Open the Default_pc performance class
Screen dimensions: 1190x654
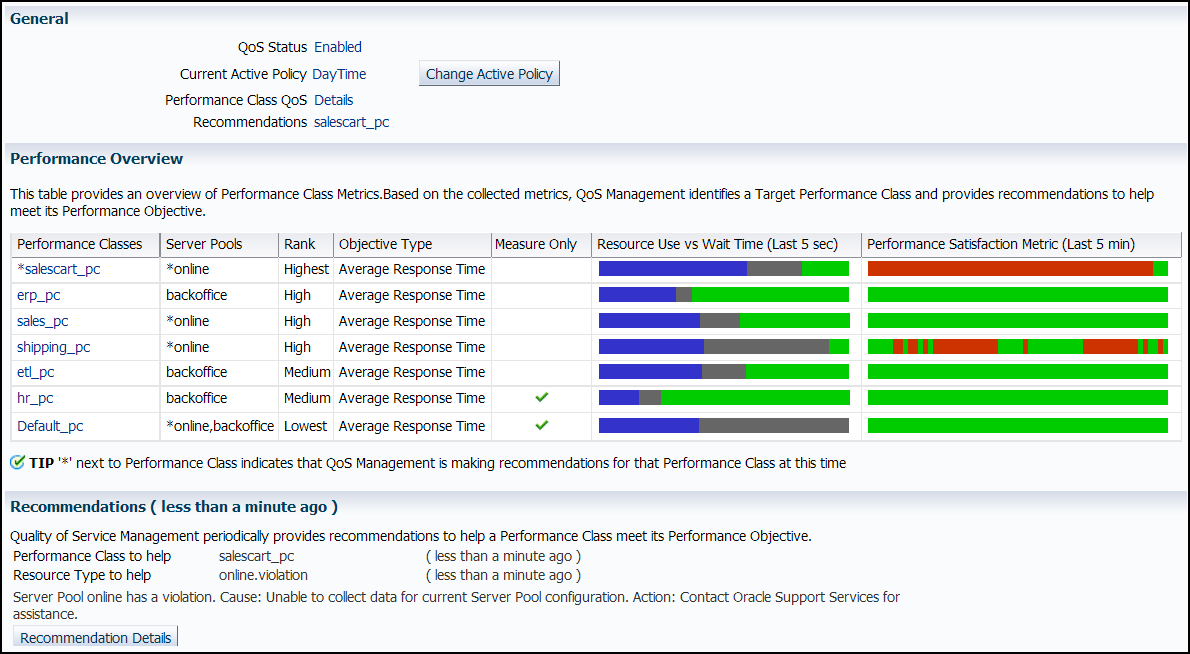coord(50,426)
